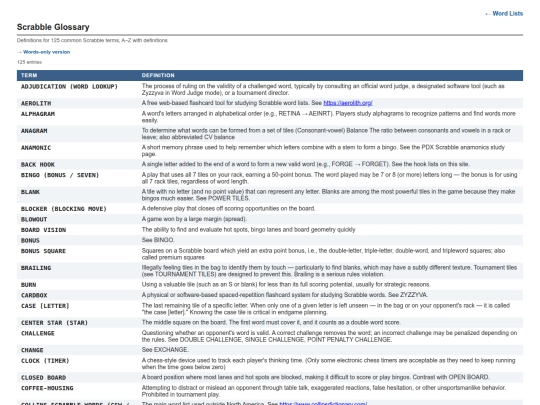Select the term ALPHAGRAM
The width and height of the screenshot is (540, 405).
point(38,114)
